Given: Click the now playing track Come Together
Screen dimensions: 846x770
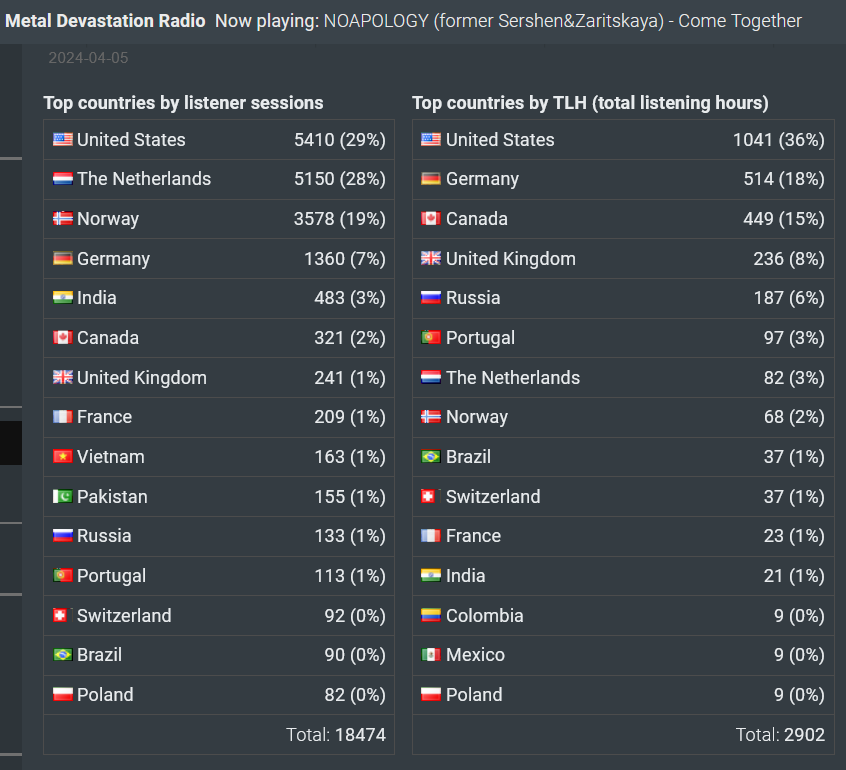Looking at the screenshot, I should pyautogui.click(x=740, y=21).
